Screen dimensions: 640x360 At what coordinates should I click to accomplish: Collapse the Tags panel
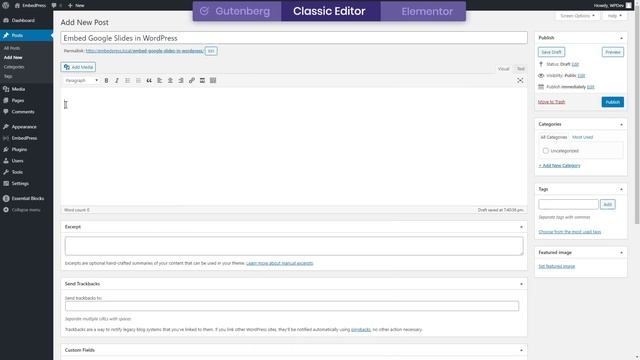click(x=621, y=189)
